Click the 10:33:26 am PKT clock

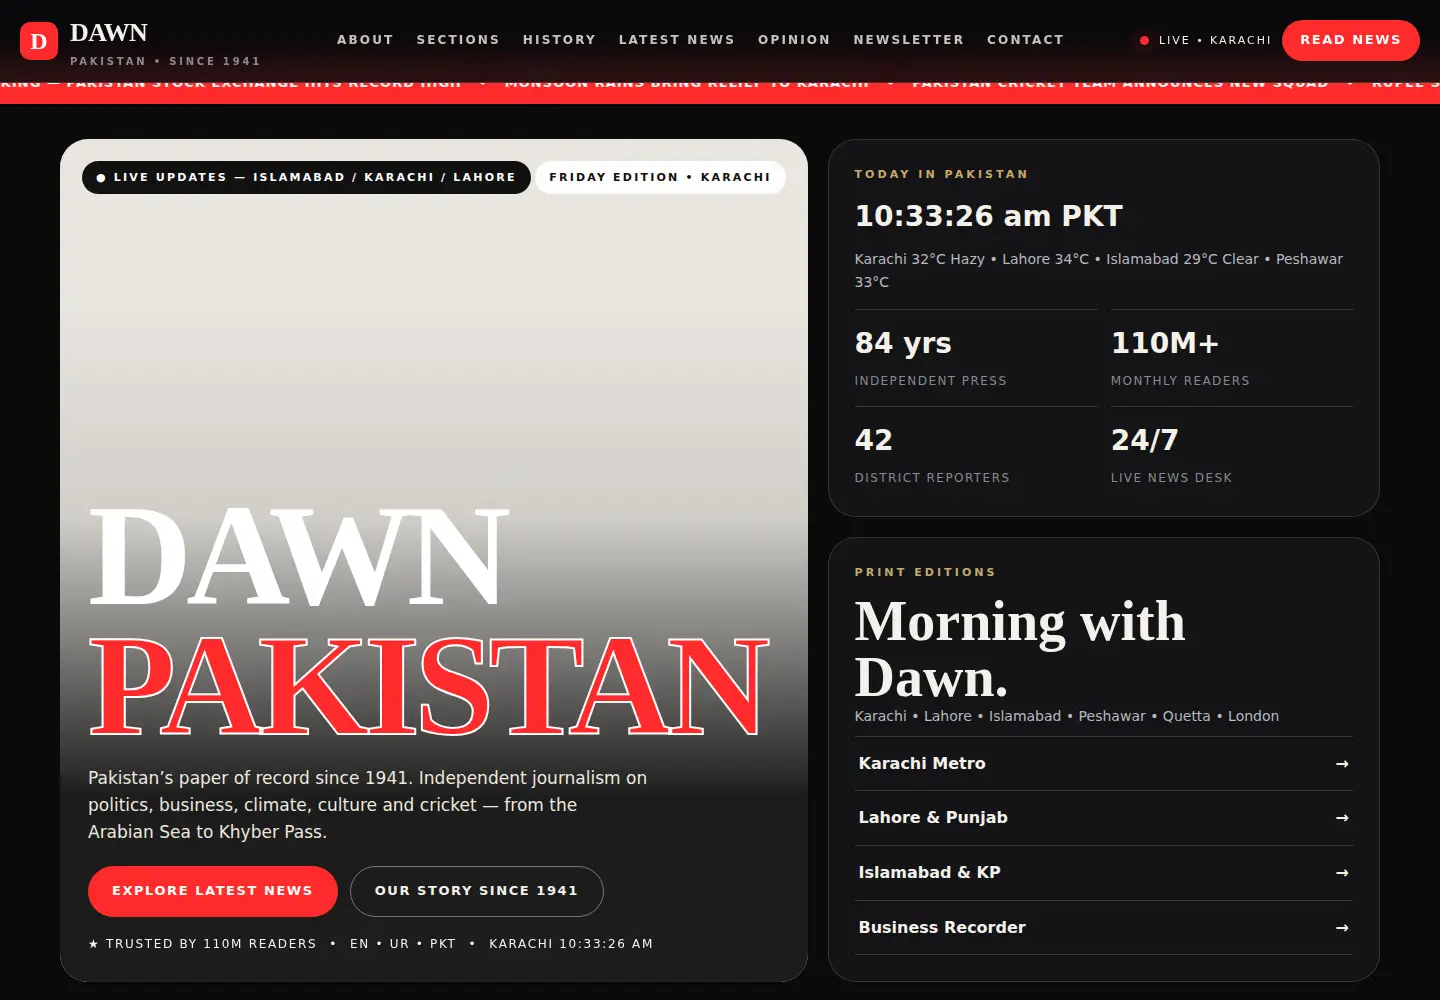tap(989, 216)
